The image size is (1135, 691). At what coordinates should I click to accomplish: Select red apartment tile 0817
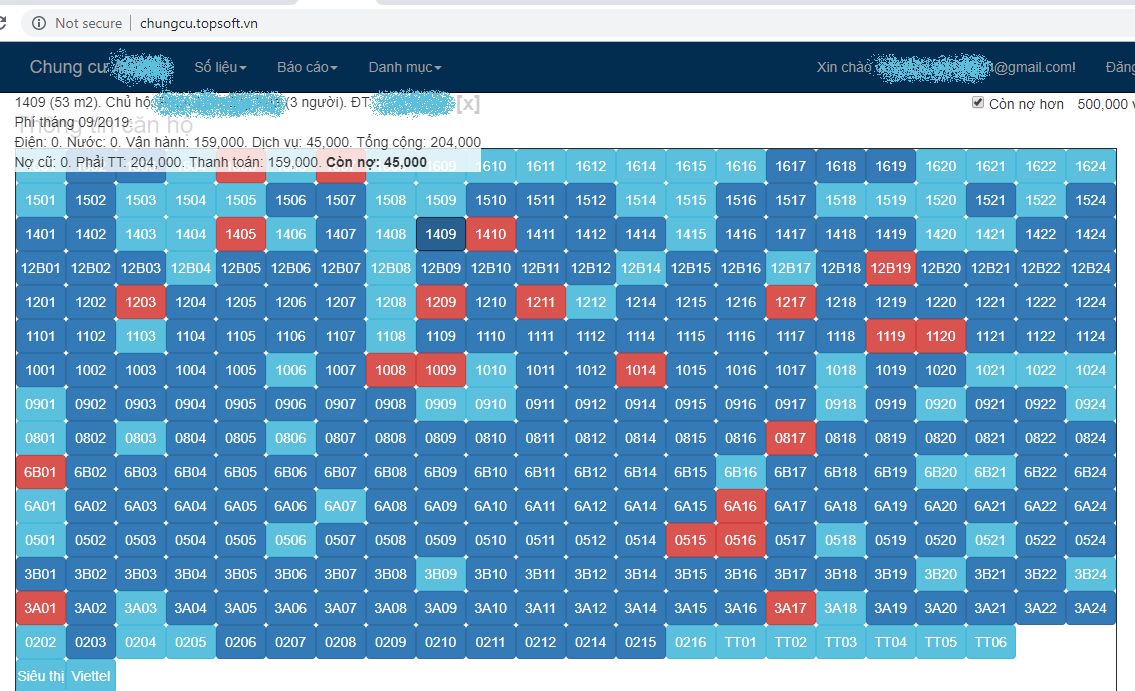click(x=790, y=438)
